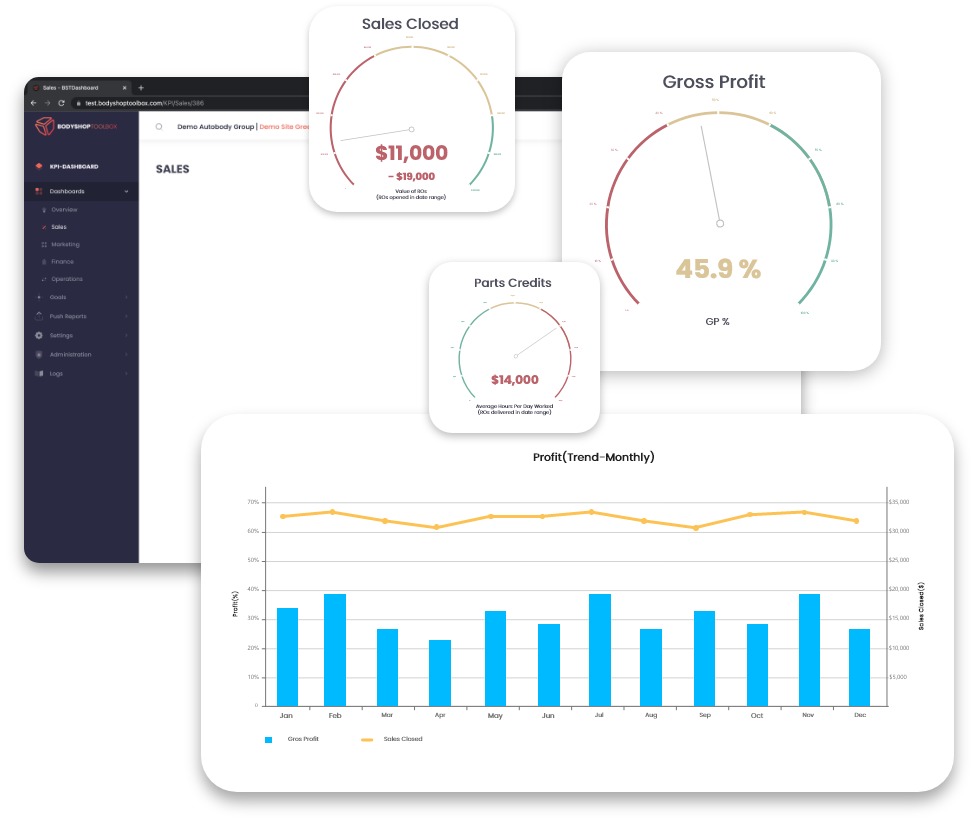Expand the Goals sidebar menu
The width and height of the screenshot is (977, 824).
tap(126, 297)
